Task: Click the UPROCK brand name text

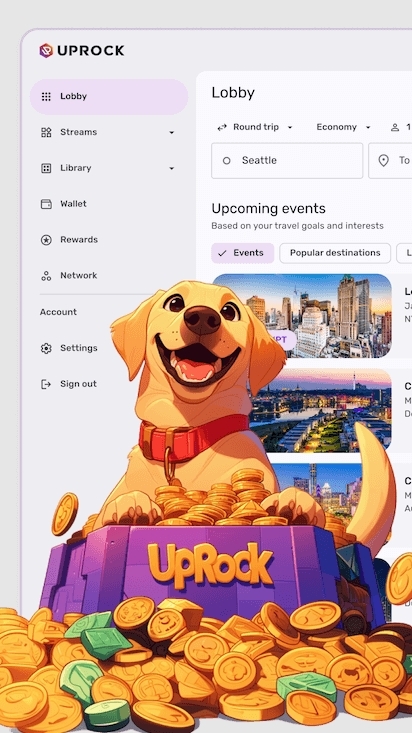Action: (91, 50)
